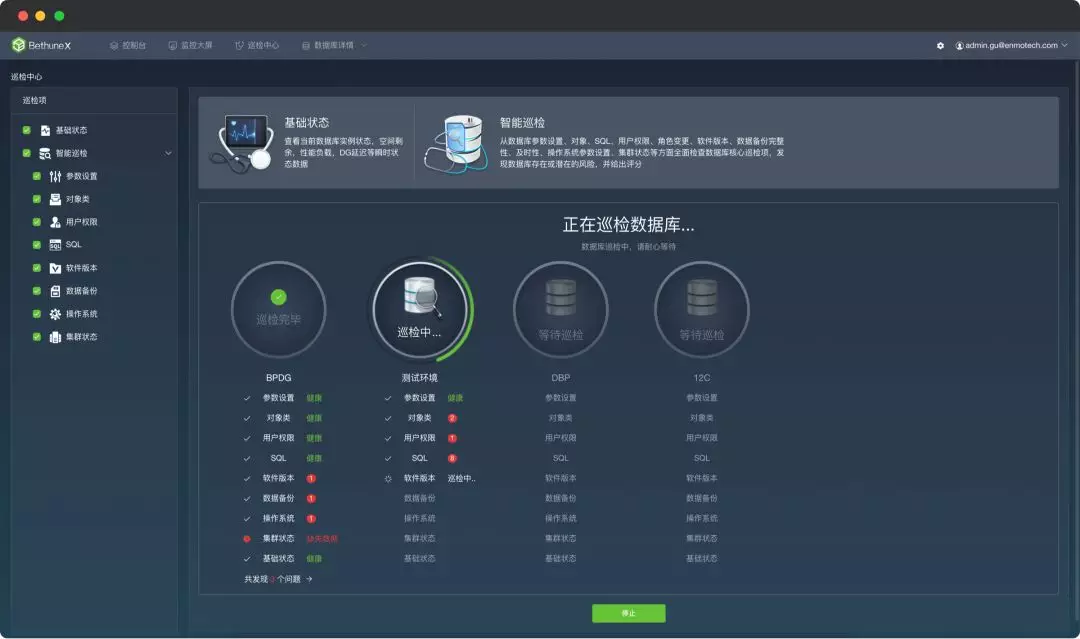Click the red badge for 测试环境 SQL
The image size is (1080, 639).
click(x=452, y=459)
